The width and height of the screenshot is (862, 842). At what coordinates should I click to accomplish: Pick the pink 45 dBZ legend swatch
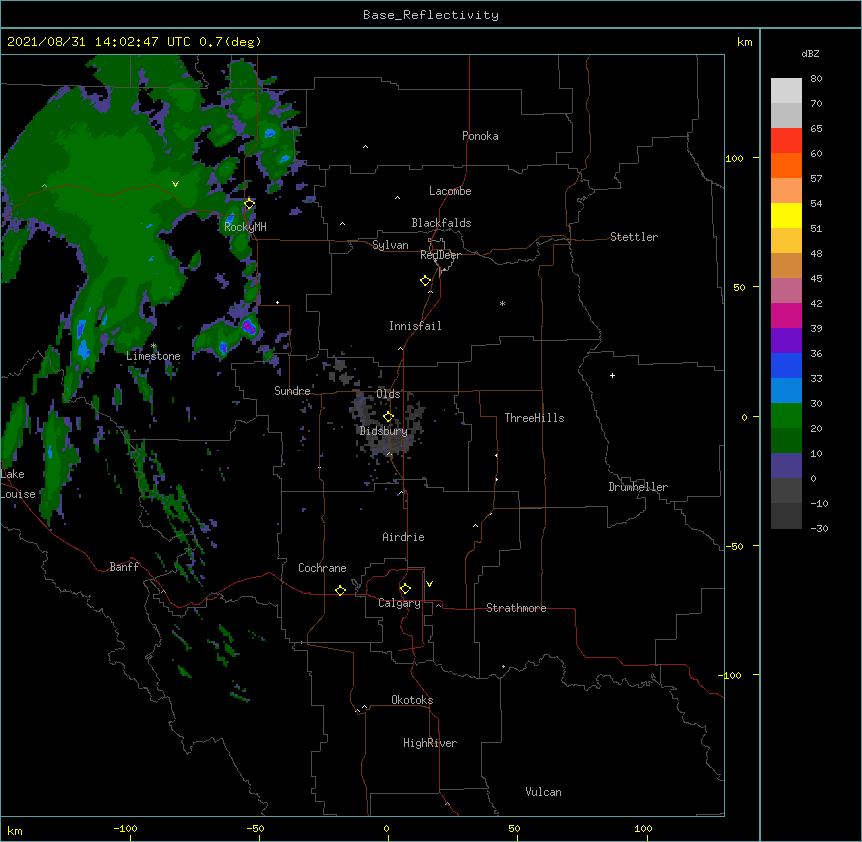786,290
